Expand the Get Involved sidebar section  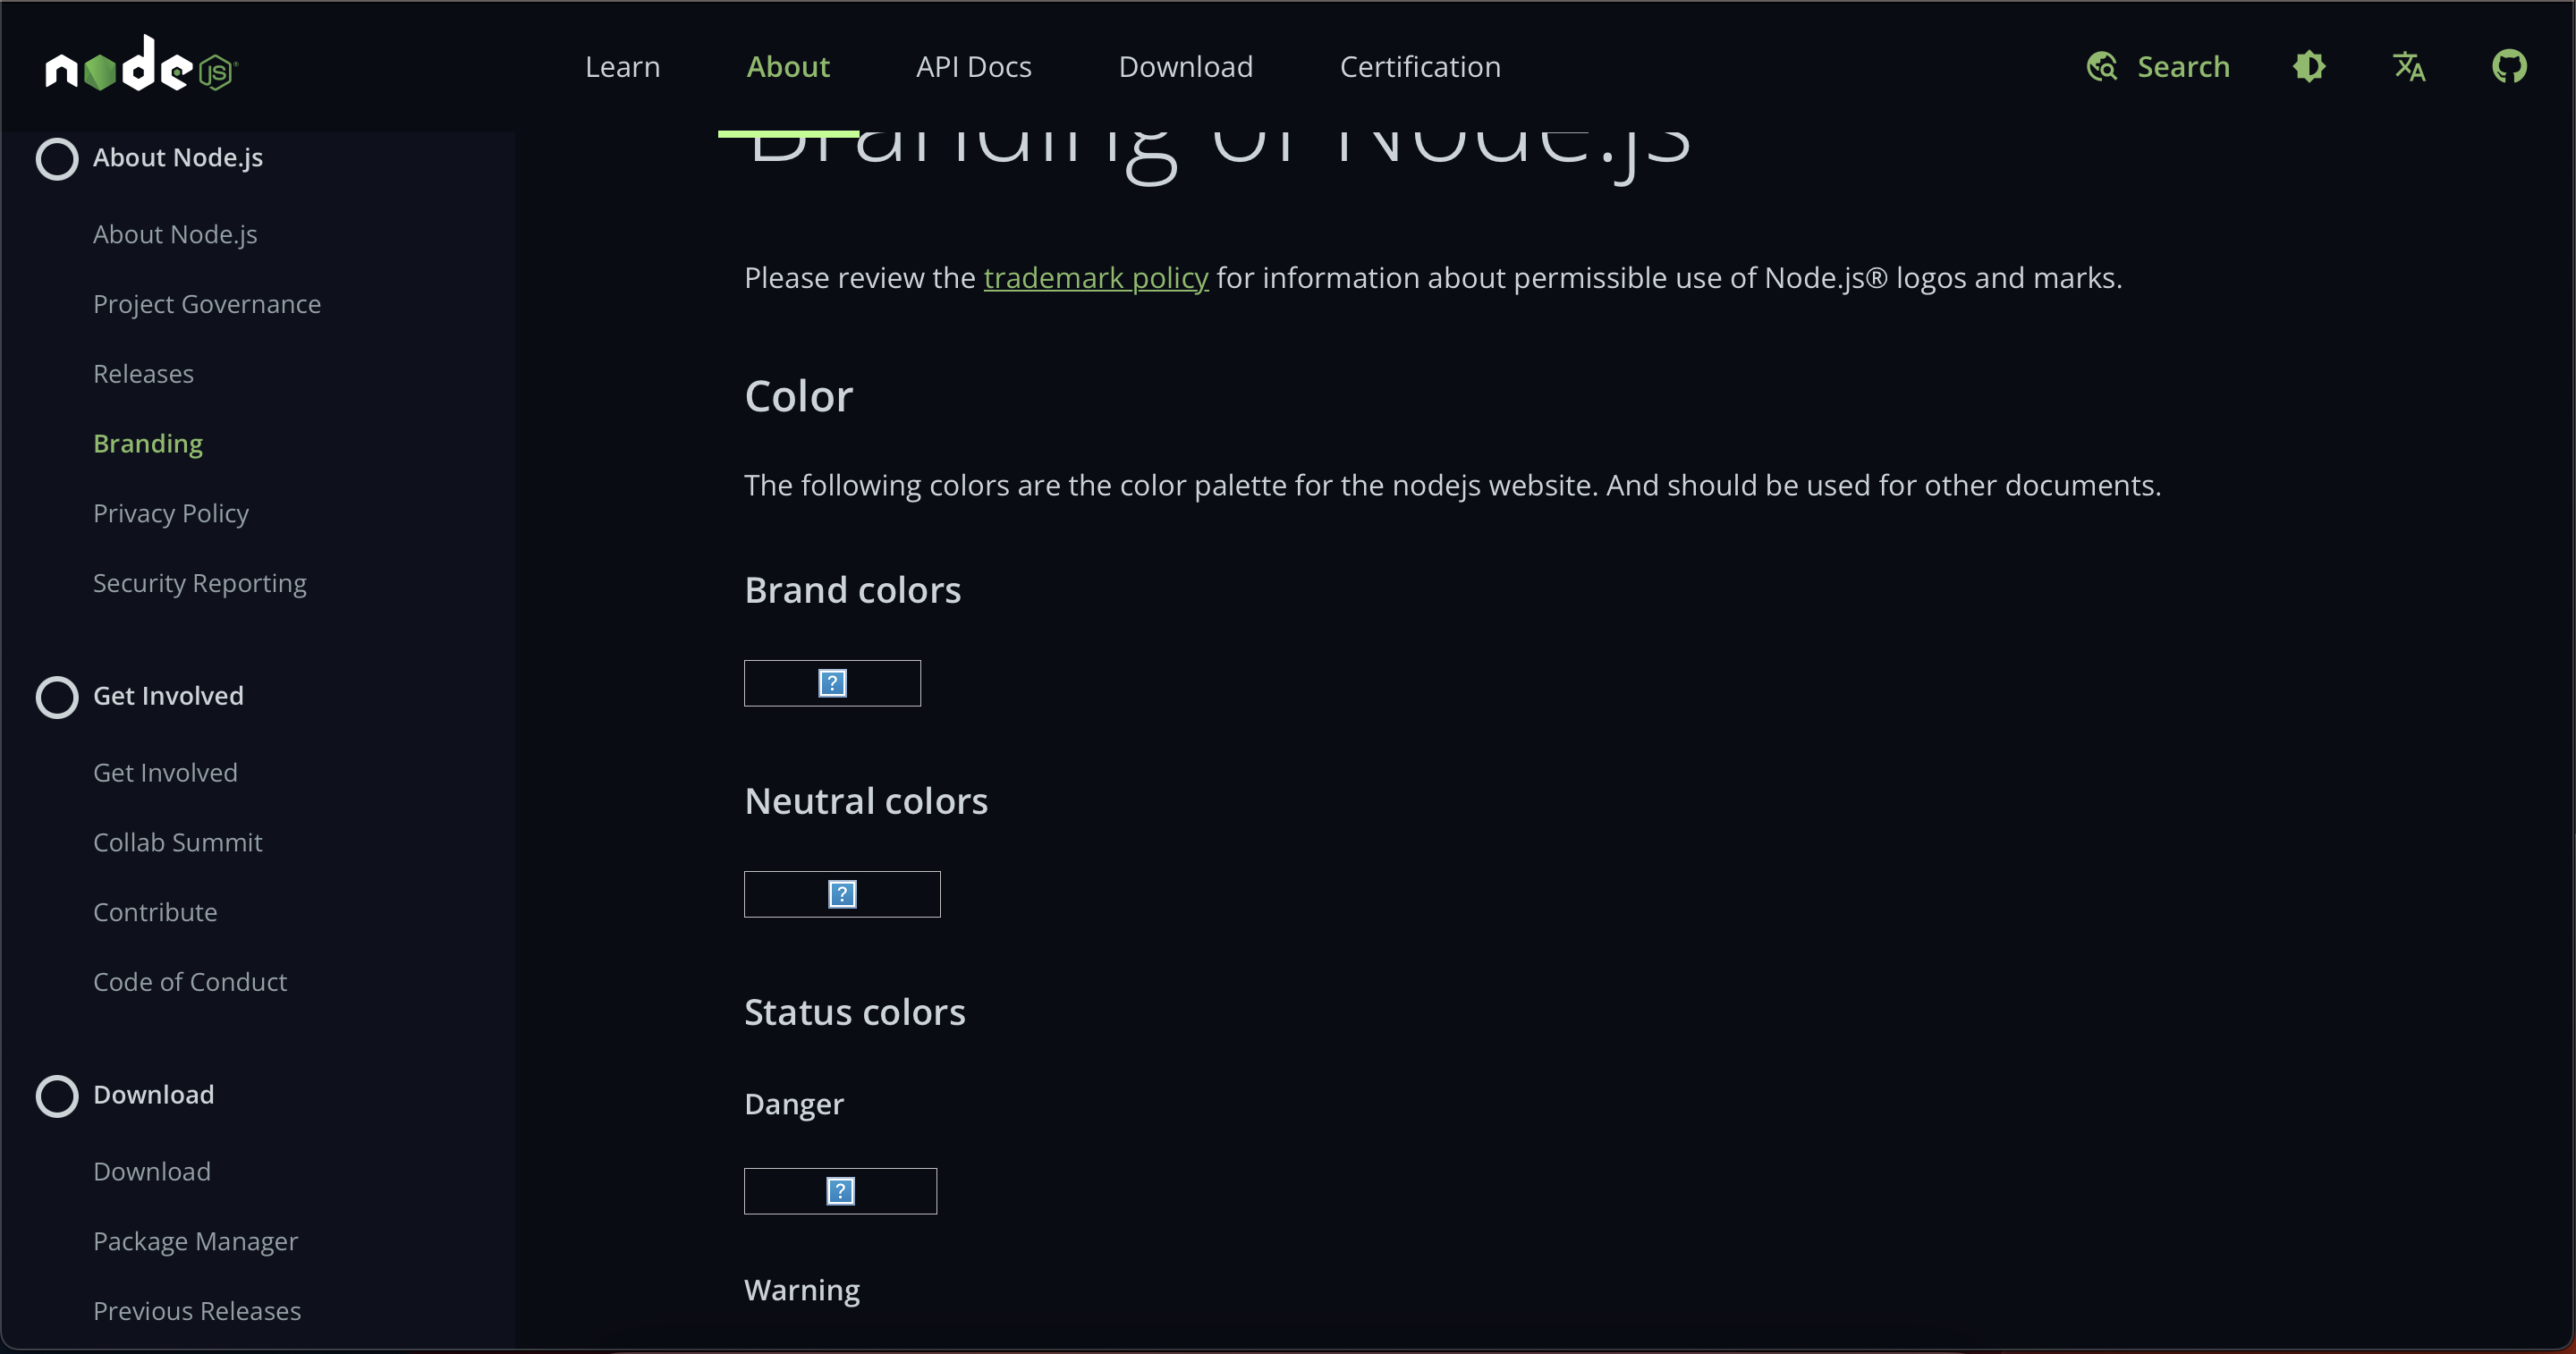click(x=168, y=696)
